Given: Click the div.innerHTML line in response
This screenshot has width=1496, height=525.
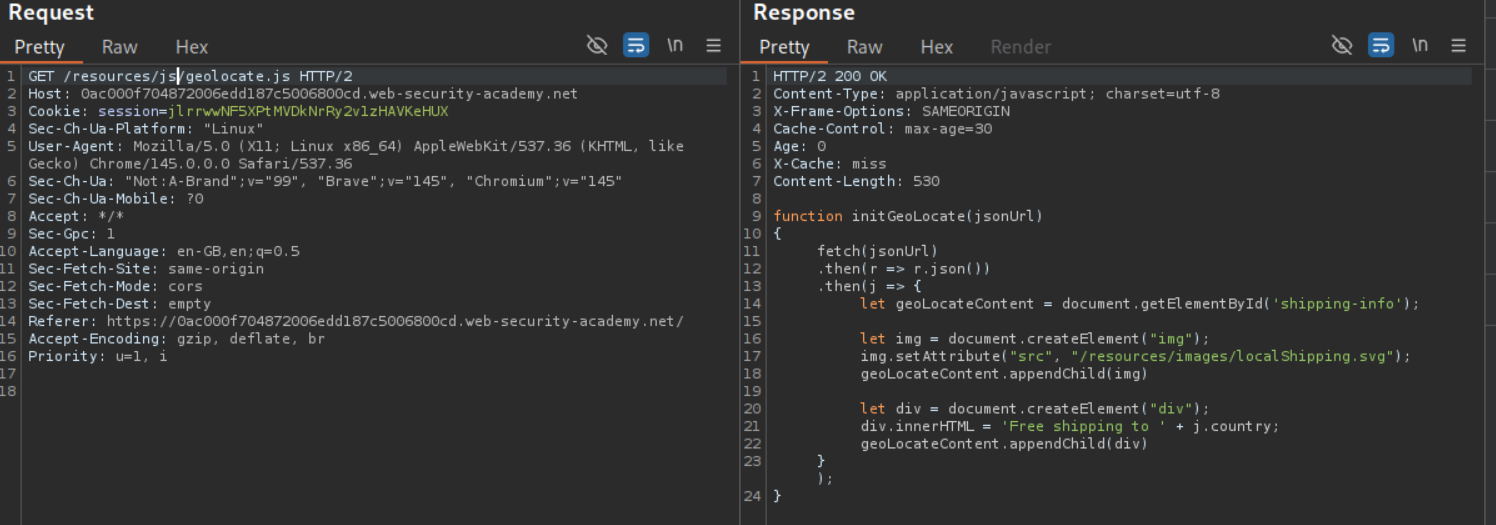Looking at the screenshot, I should click(x=1069, y=426).
